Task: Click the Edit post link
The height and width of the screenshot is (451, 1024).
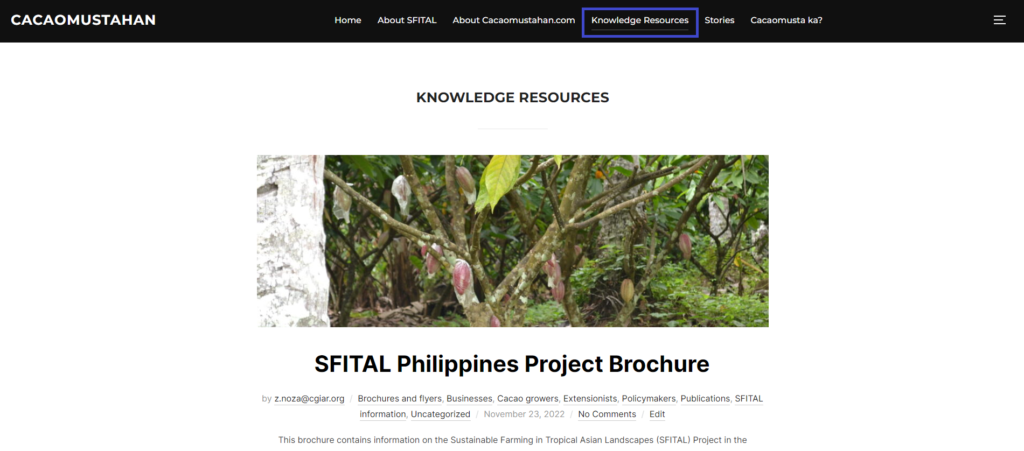Action: [657, 414]
